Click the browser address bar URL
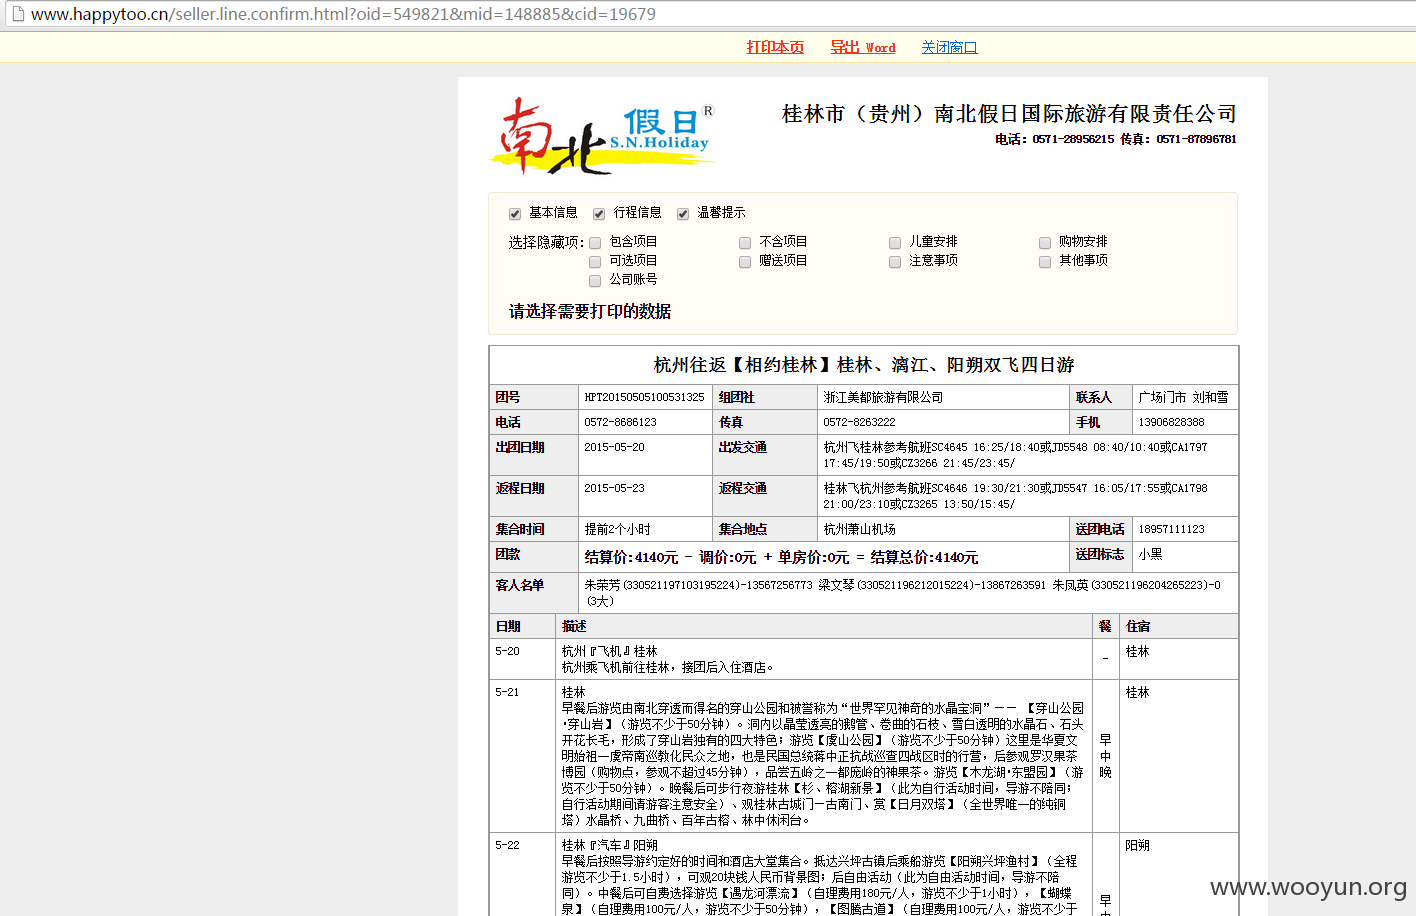The height and width of the screenshot is (916, 1416). click(343, 14)
